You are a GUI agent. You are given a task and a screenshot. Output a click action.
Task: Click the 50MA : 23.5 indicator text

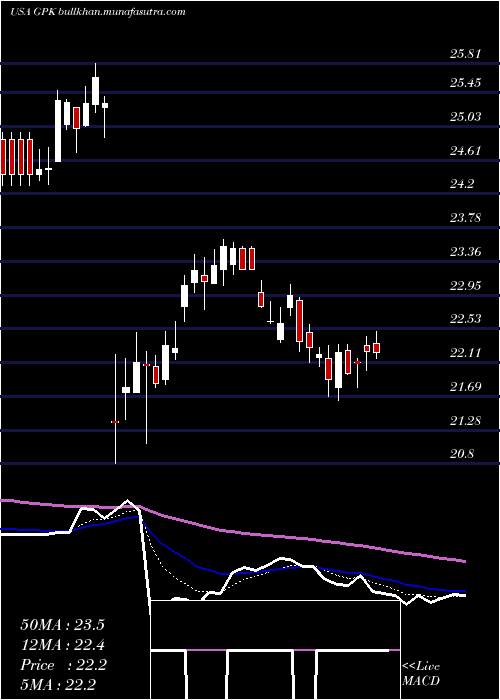point(62,625)
